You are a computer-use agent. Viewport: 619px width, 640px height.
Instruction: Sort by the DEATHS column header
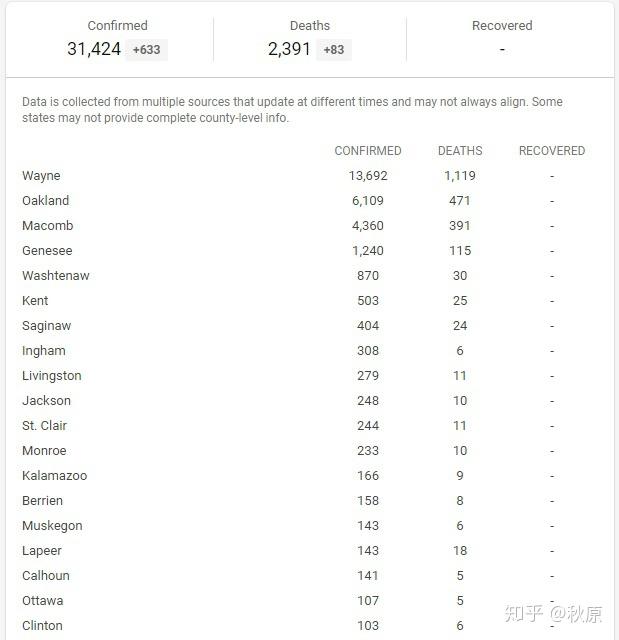(x=460, y=151)
